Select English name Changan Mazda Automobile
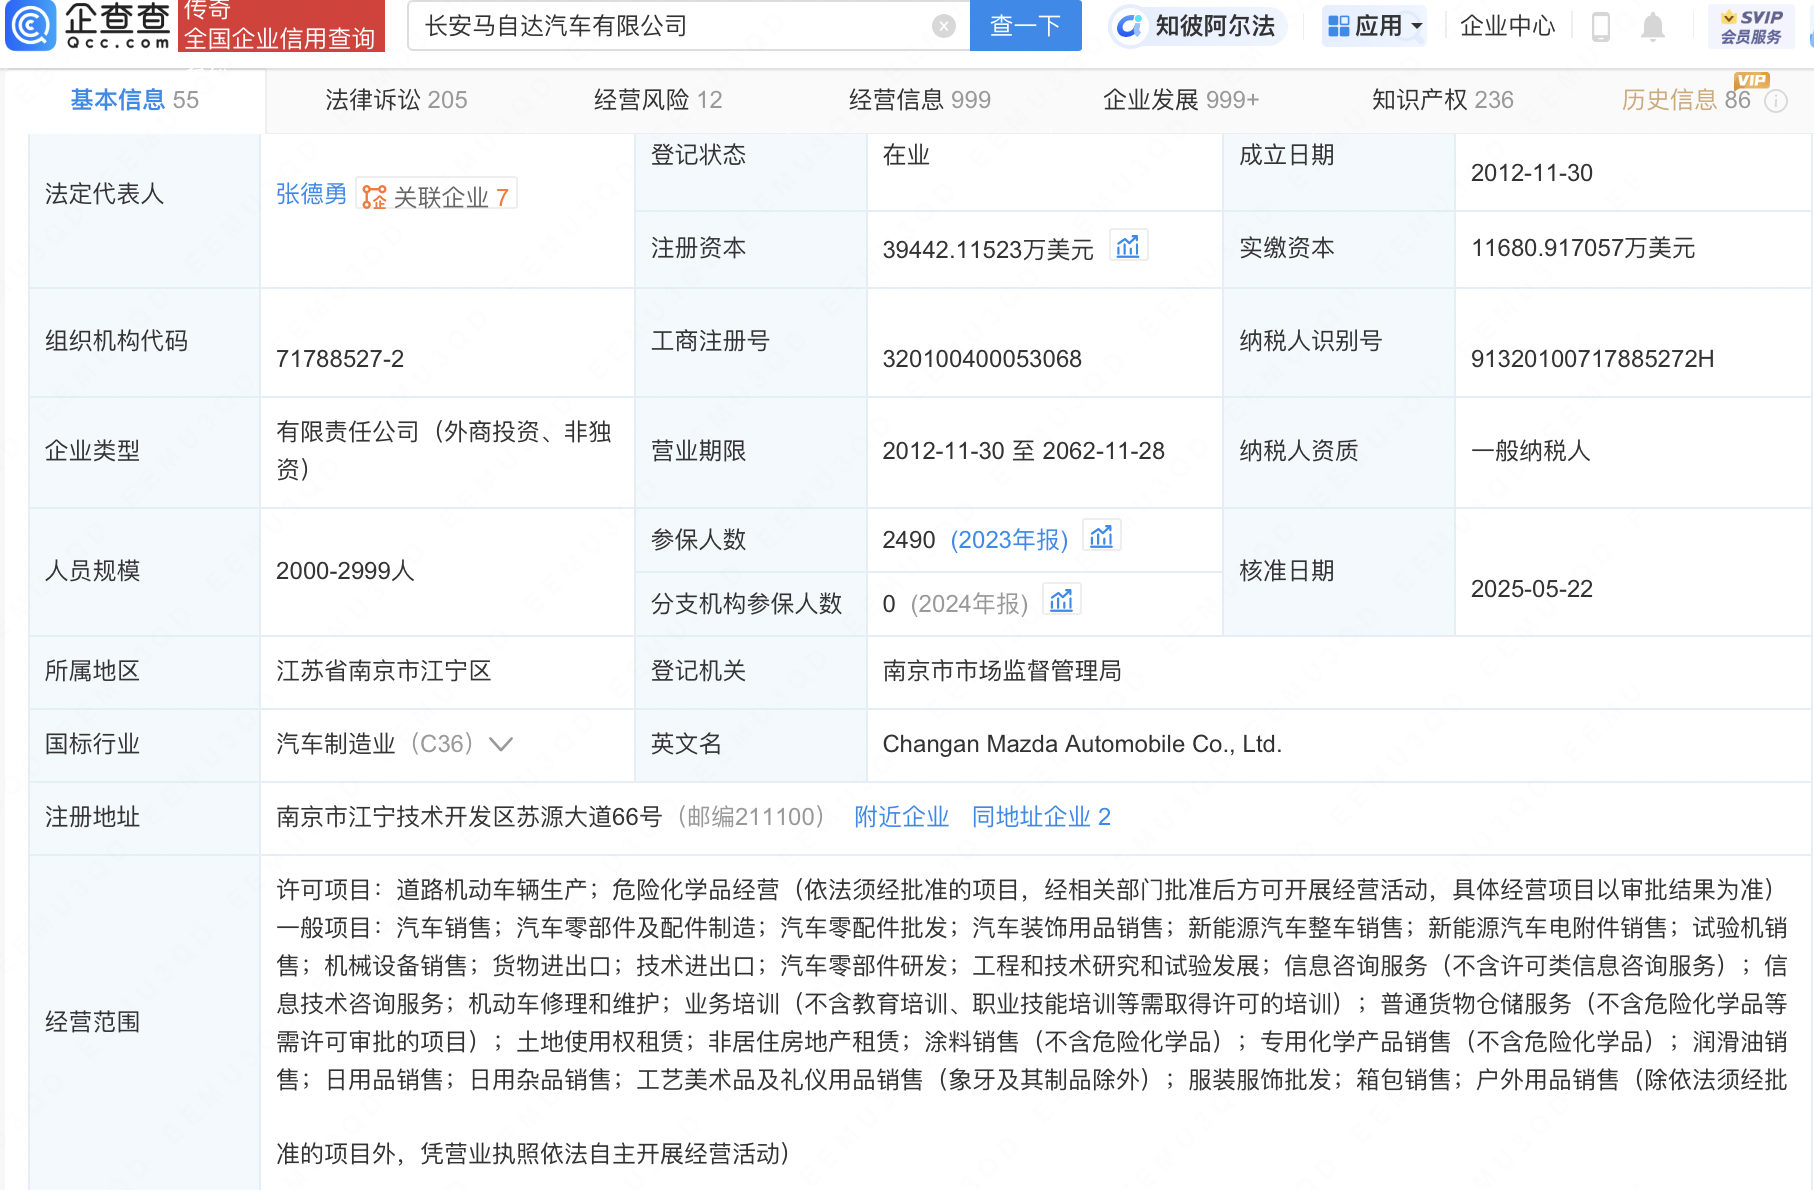 pyautogui.click(x=1082, y=744)
